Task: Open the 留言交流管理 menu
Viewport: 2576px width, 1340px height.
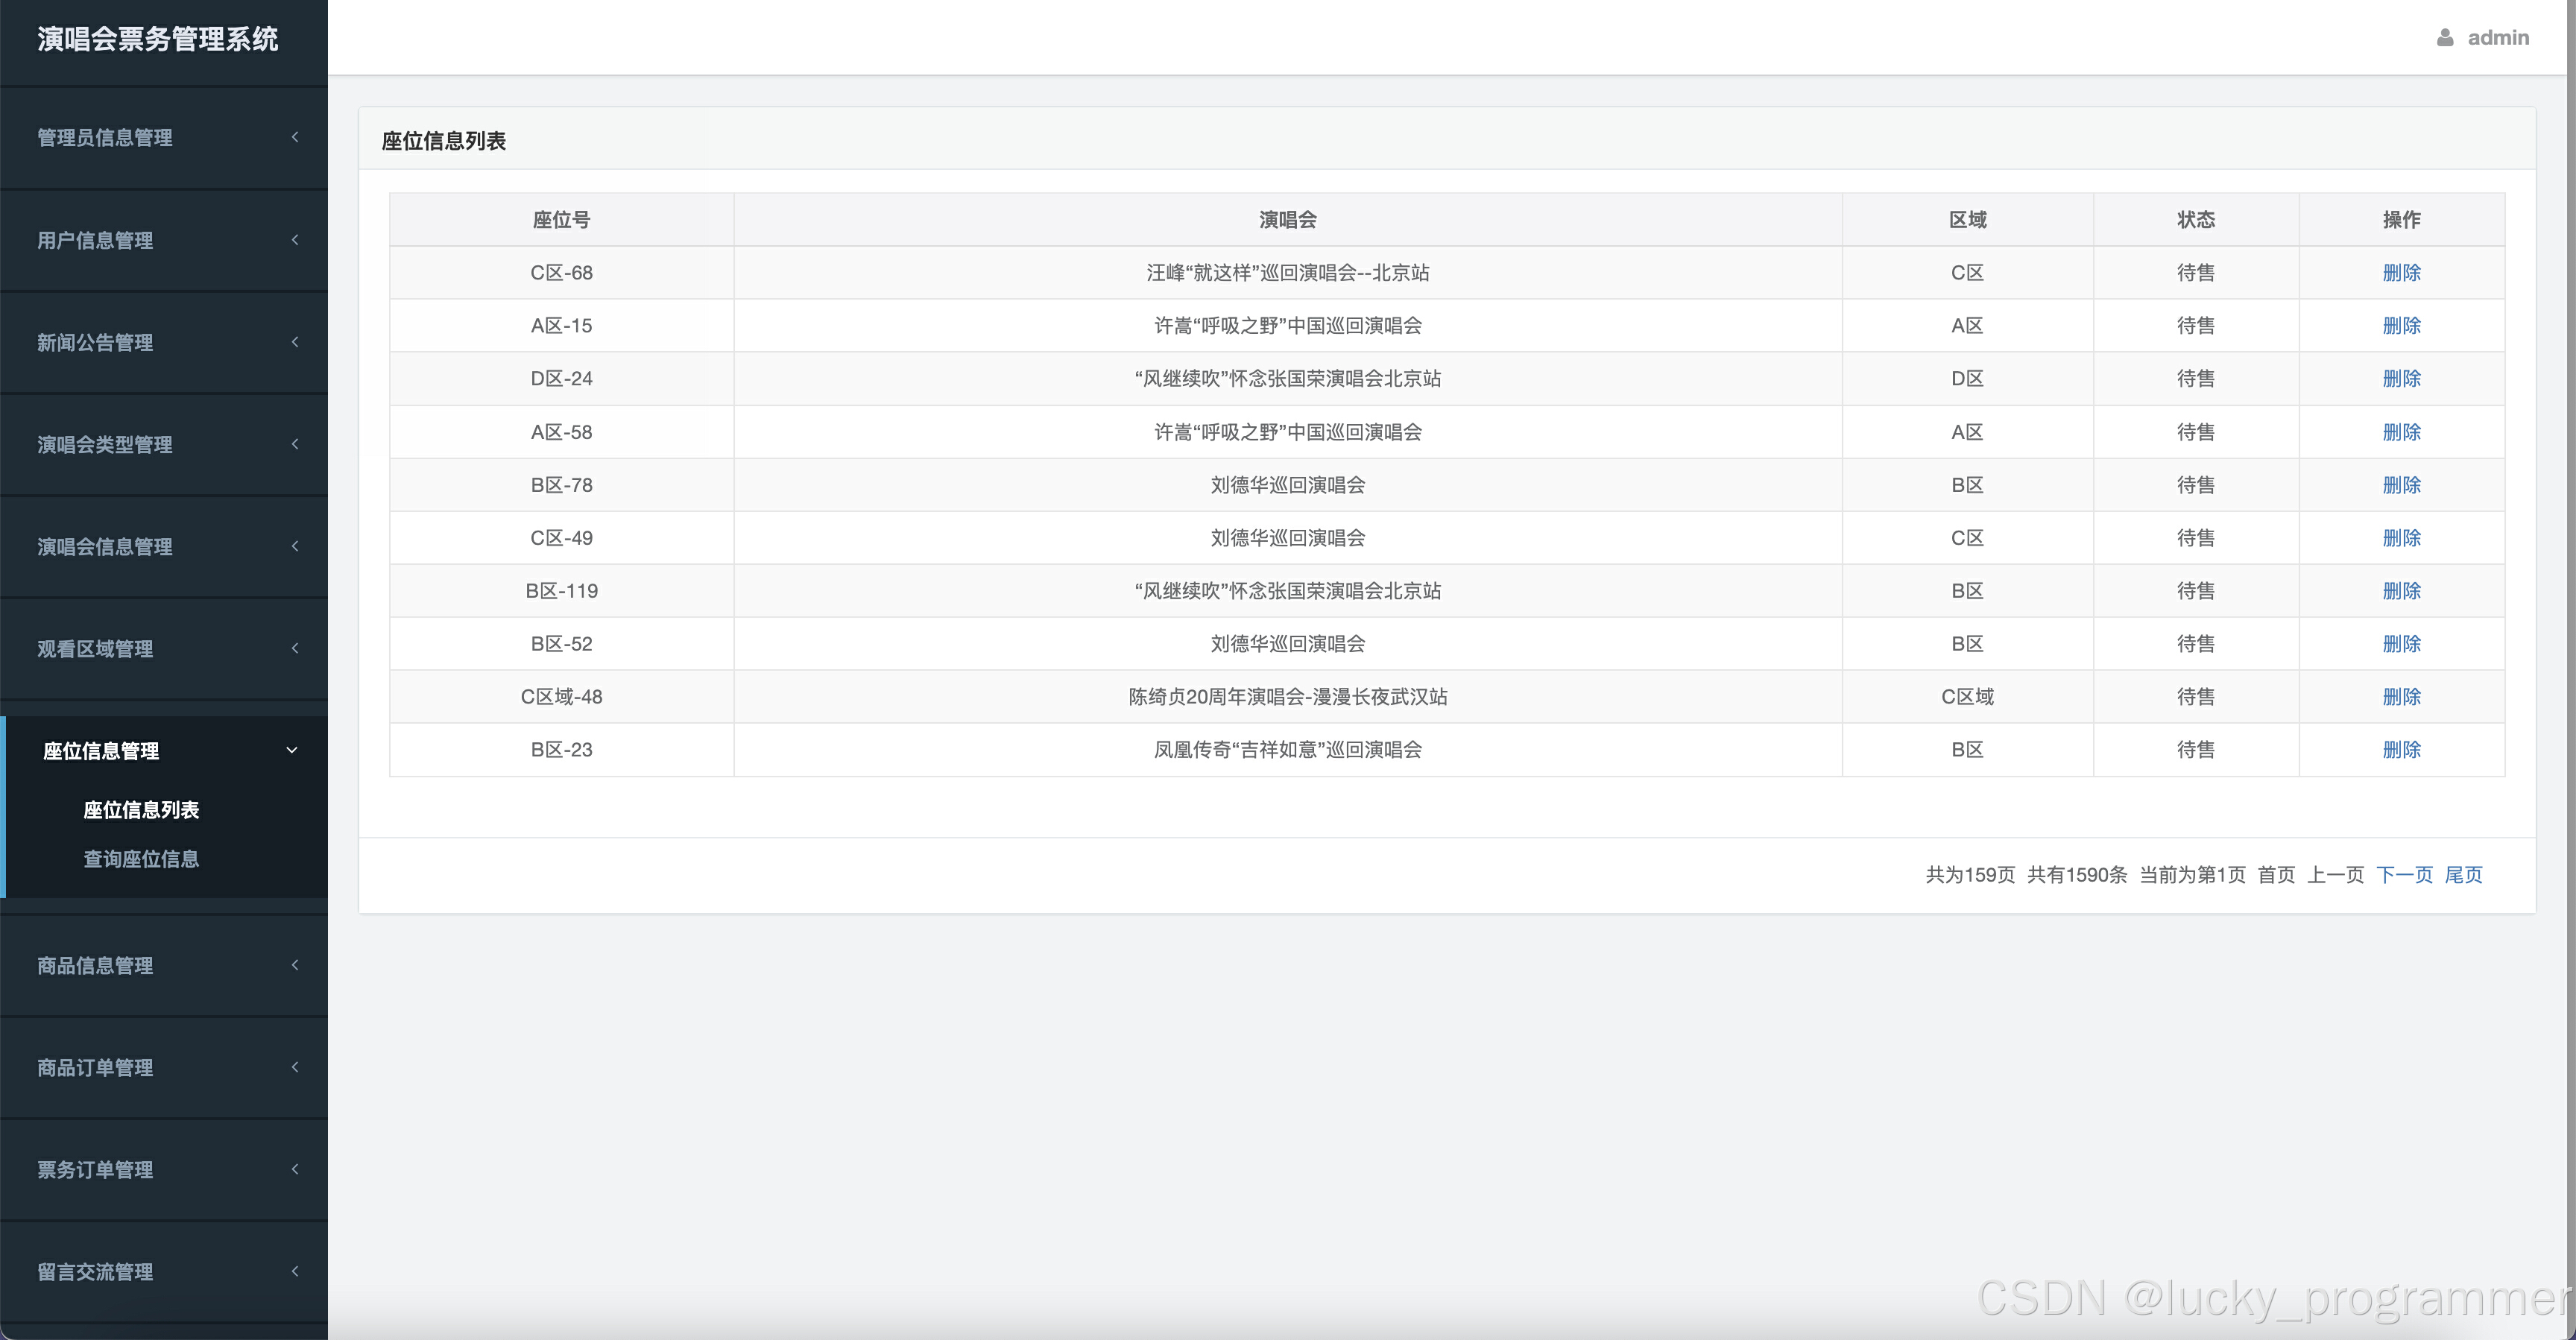Action: (96, 1272)
